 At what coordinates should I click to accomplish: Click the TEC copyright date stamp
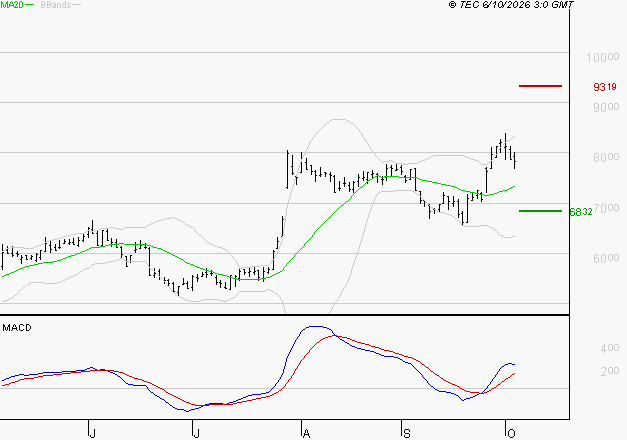tap(511, 5)
